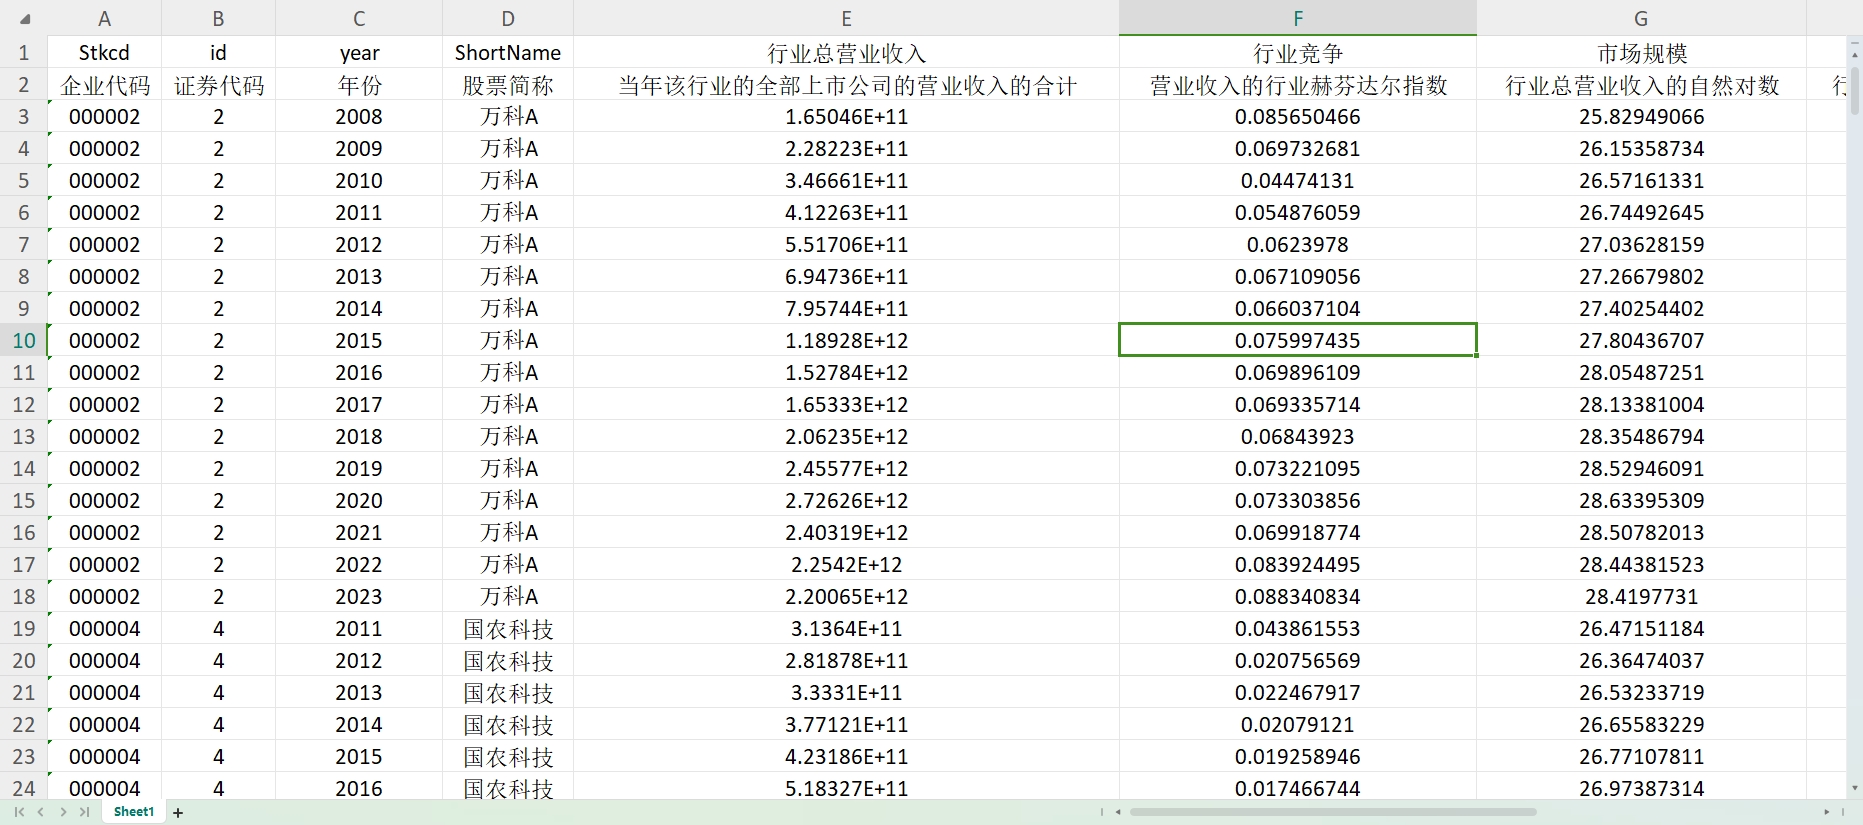
Task: Select the '0.075997435' highlighted cell
Action: (1298, 340)
